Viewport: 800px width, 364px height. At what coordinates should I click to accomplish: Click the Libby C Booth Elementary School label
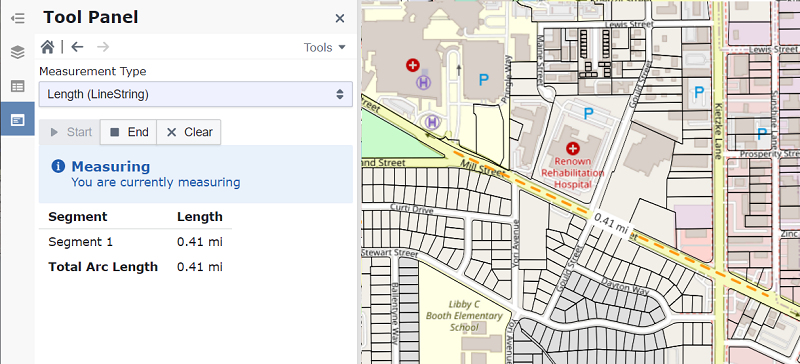[464, 316]
